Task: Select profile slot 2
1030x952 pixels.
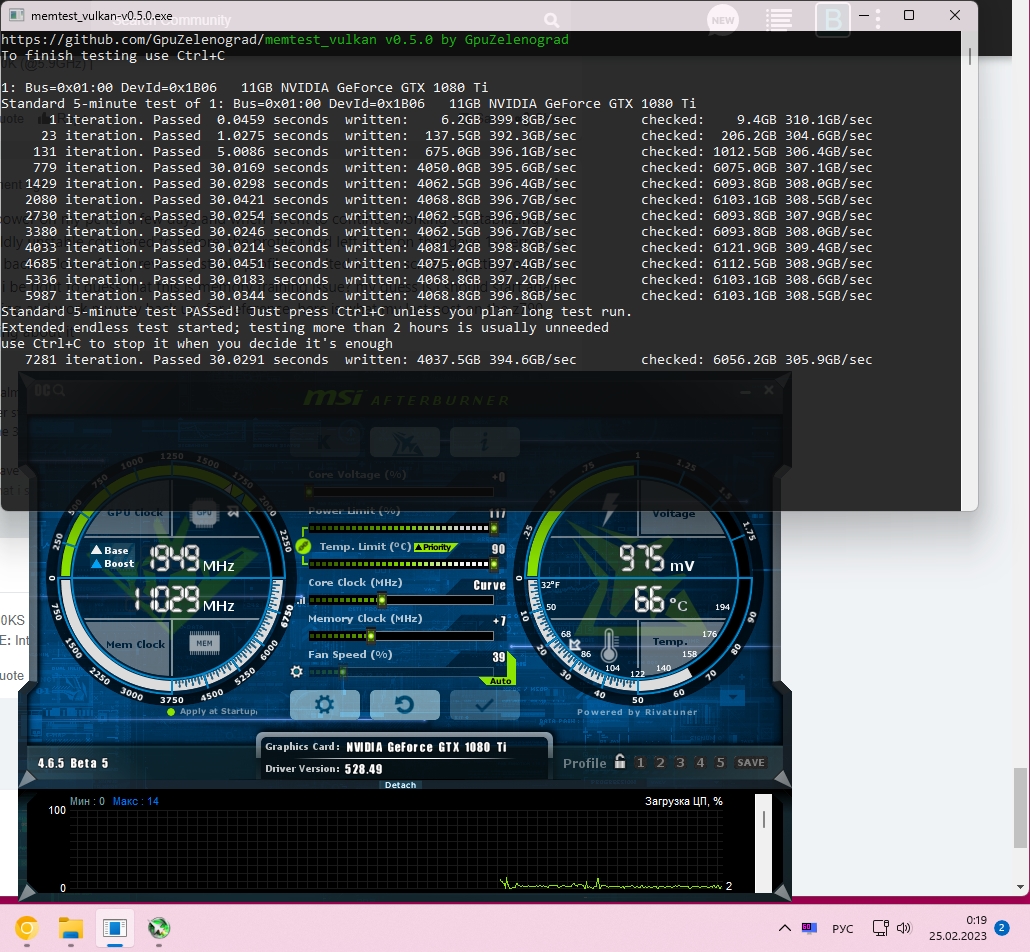Action: [660, 763]
